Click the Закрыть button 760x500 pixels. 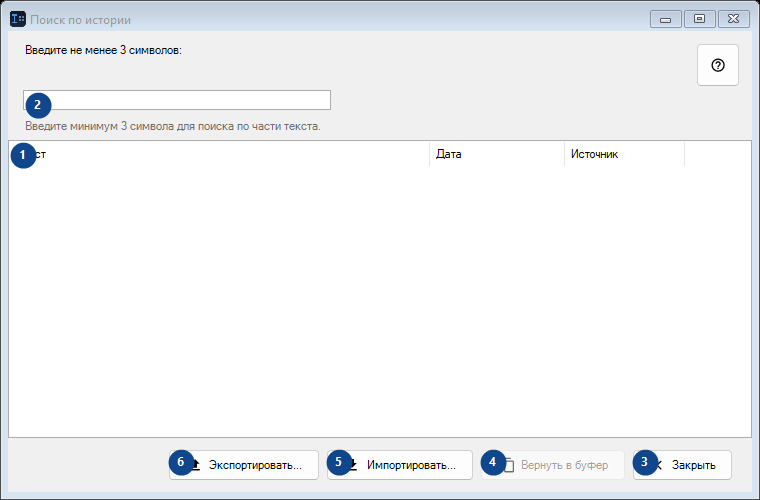point(682,465)
